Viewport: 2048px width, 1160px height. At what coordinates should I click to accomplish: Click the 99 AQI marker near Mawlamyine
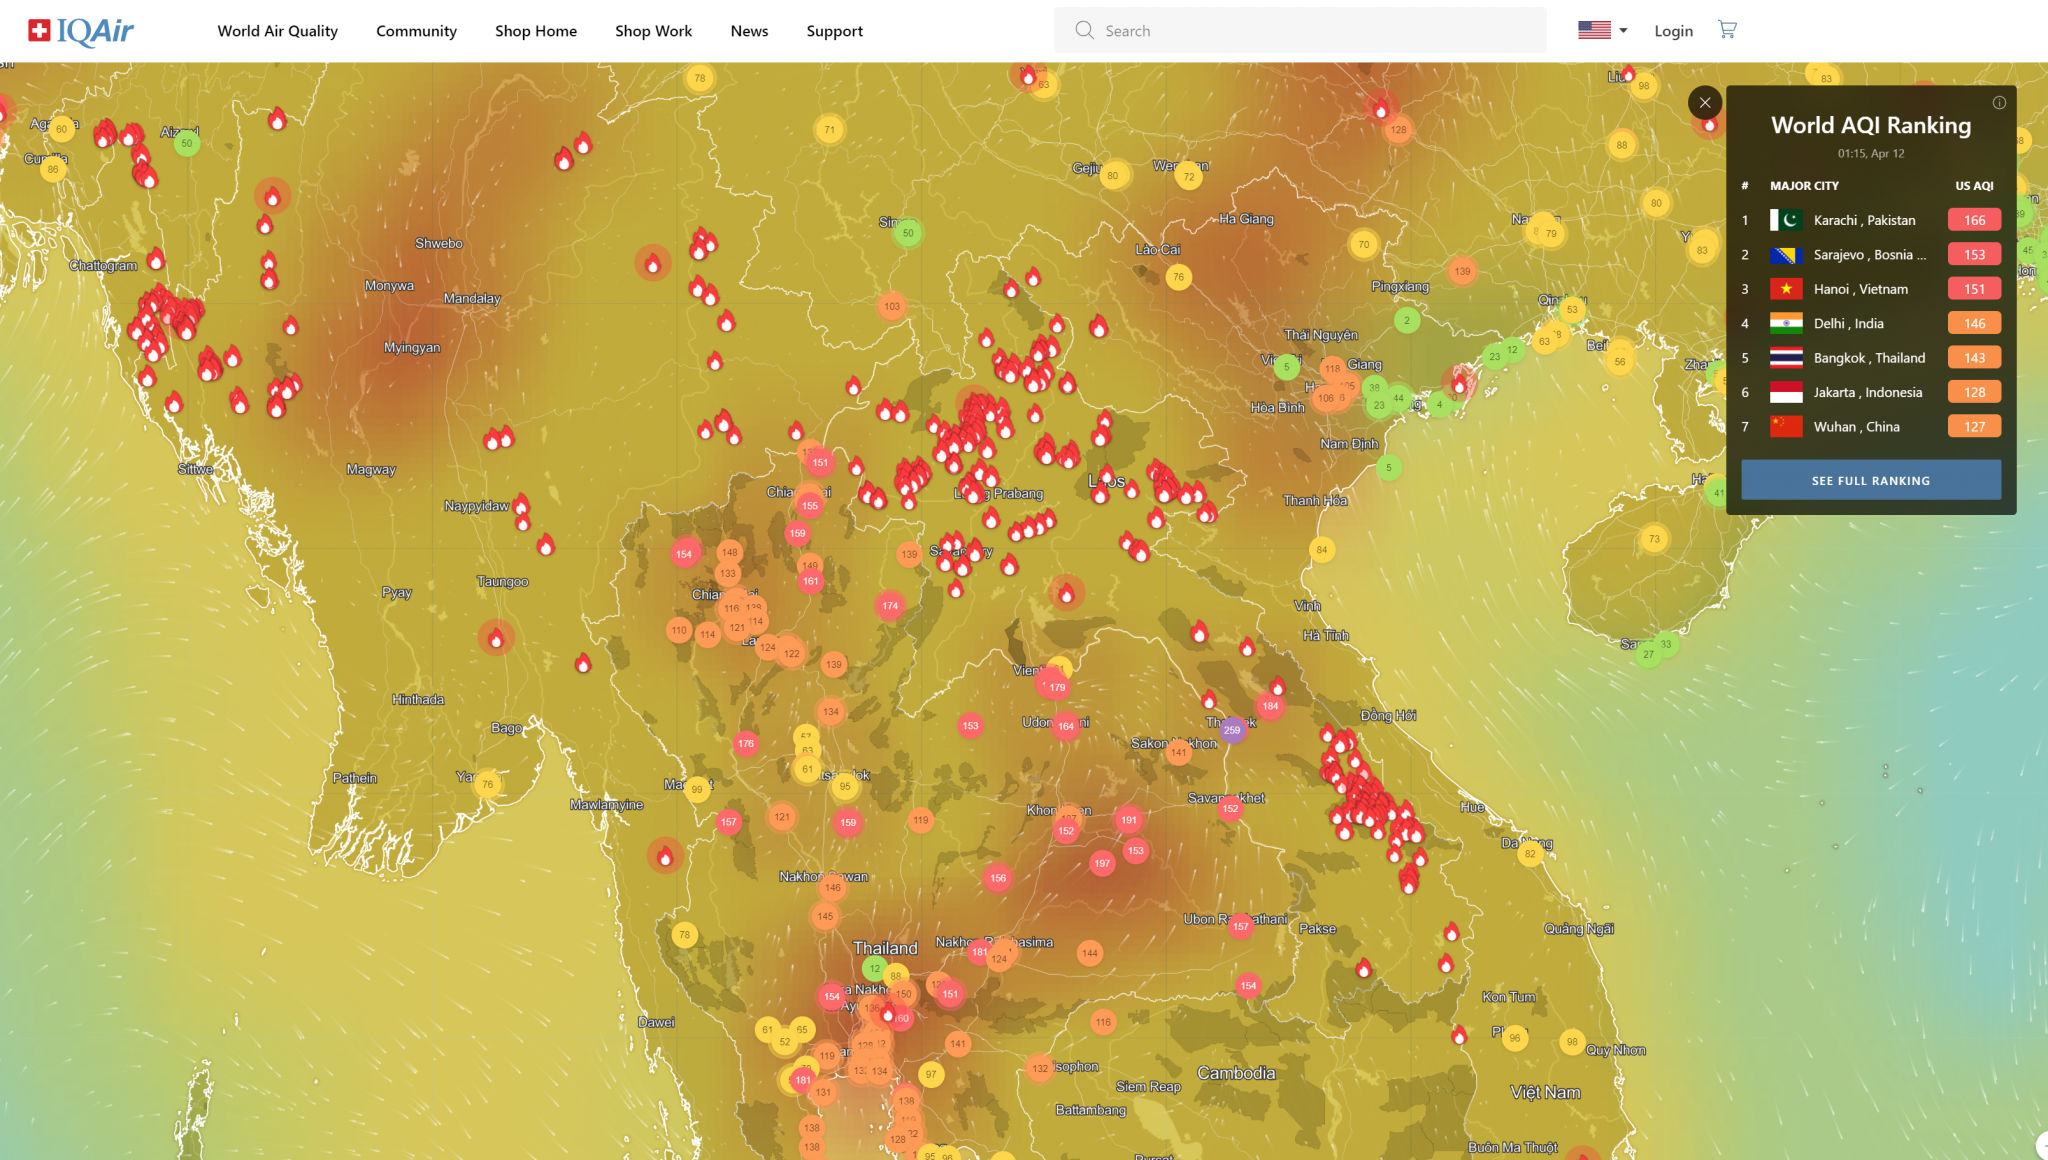[697, 789]
